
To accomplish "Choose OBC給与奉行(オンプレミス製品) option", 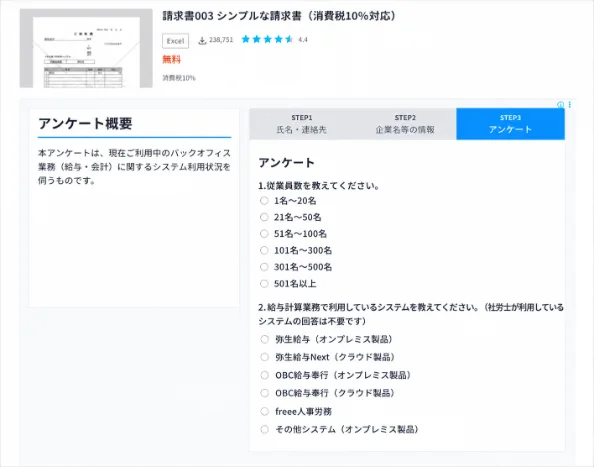I will (264, 375).
